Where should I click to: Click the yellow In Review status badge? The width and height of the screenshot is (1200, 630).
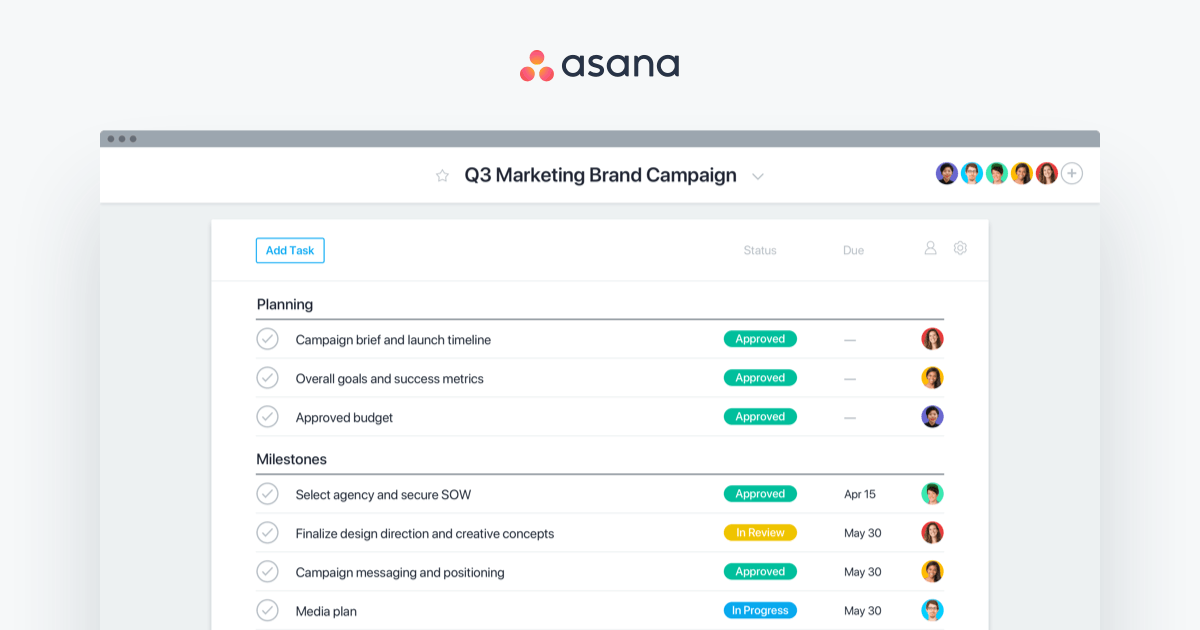click(760, 532)
